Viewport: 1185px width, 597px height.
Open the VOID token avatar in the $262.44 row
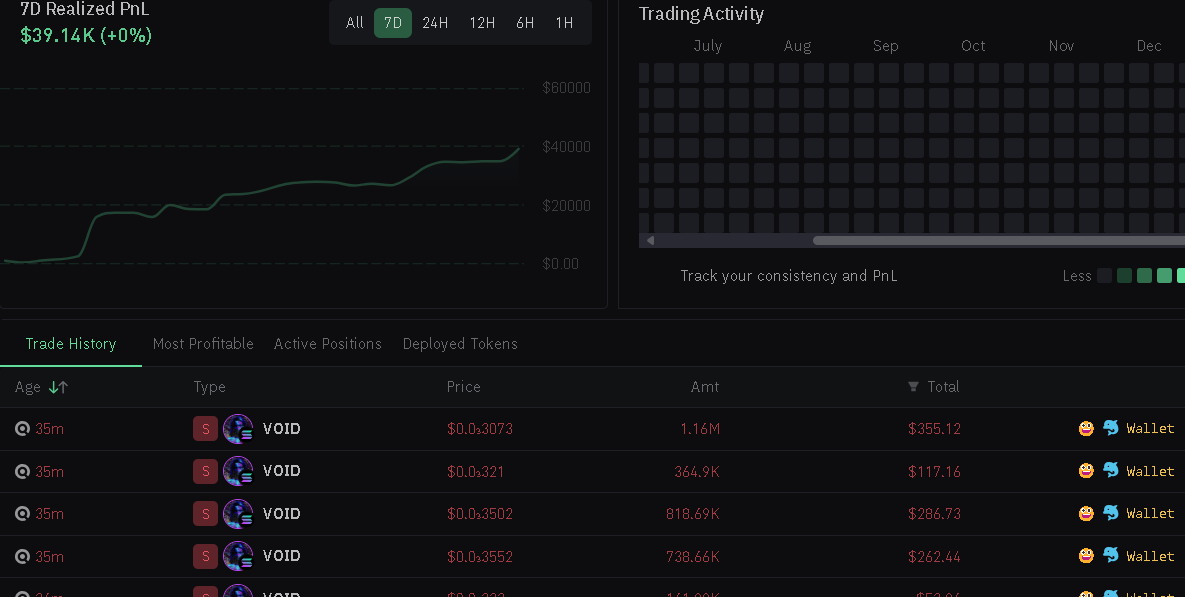238,557
